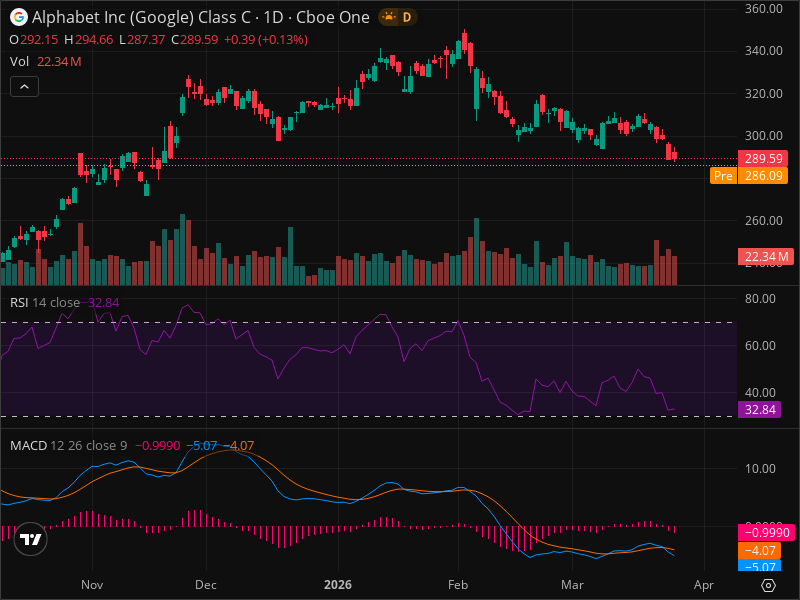Viewport: 800px width, 600px height.
Task: Select the RSI 14 close legend
Action: (64, 303)
